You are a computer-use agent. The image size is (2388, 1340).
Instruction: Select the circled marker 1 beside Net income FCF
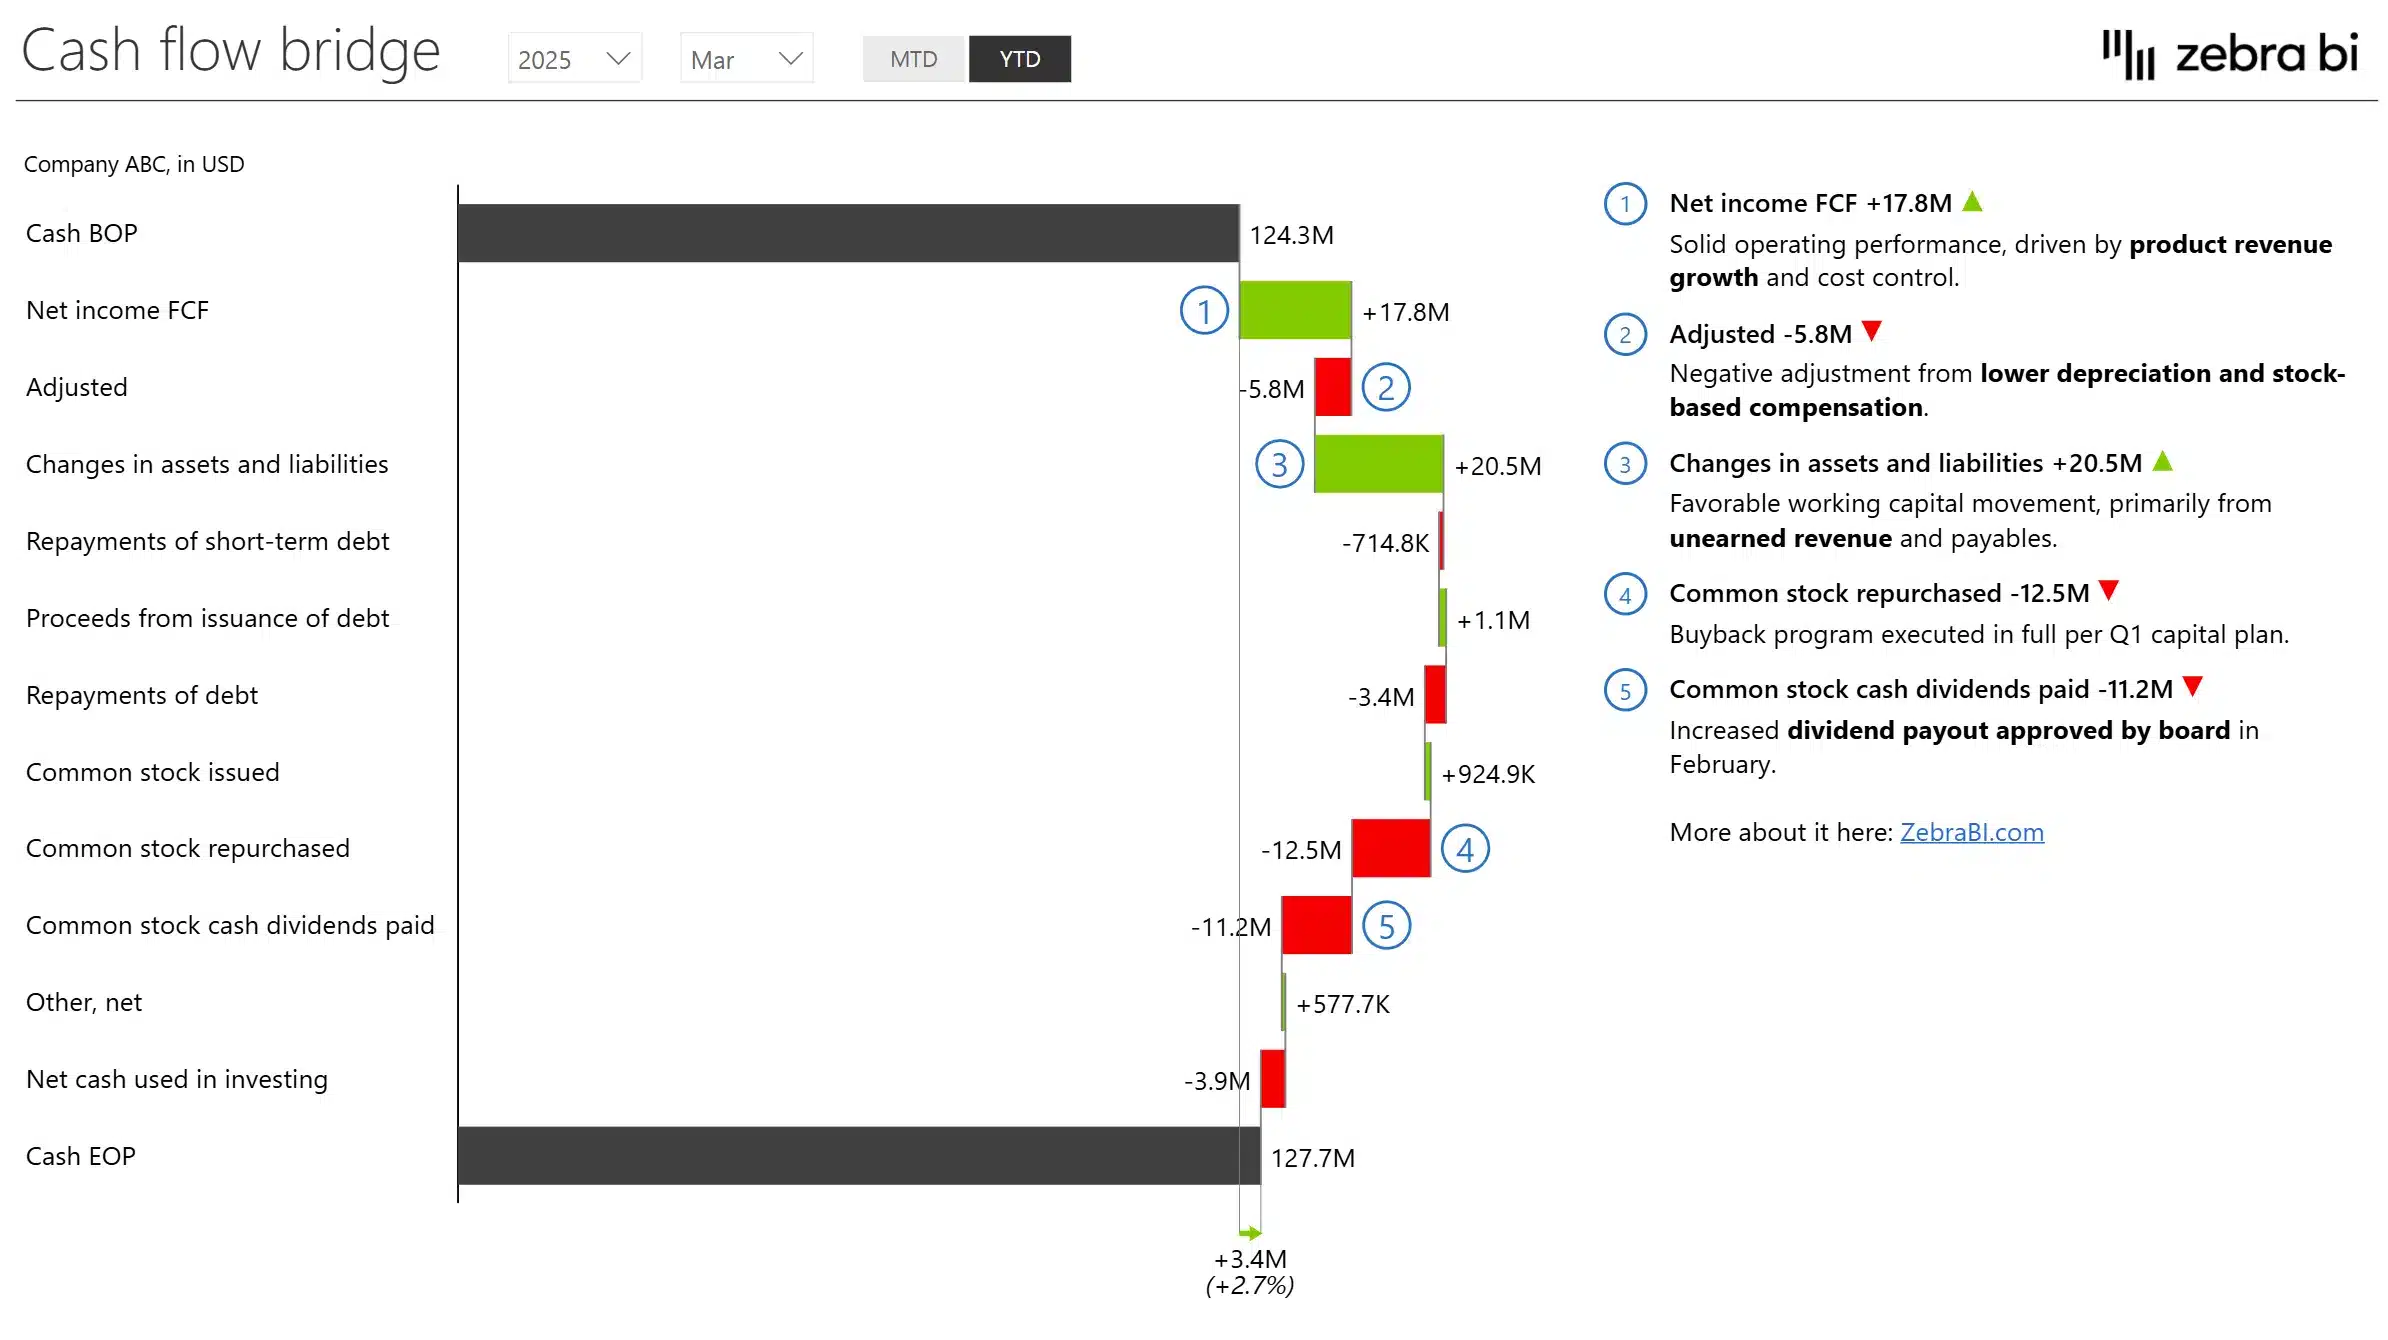tap(1204, 311)
